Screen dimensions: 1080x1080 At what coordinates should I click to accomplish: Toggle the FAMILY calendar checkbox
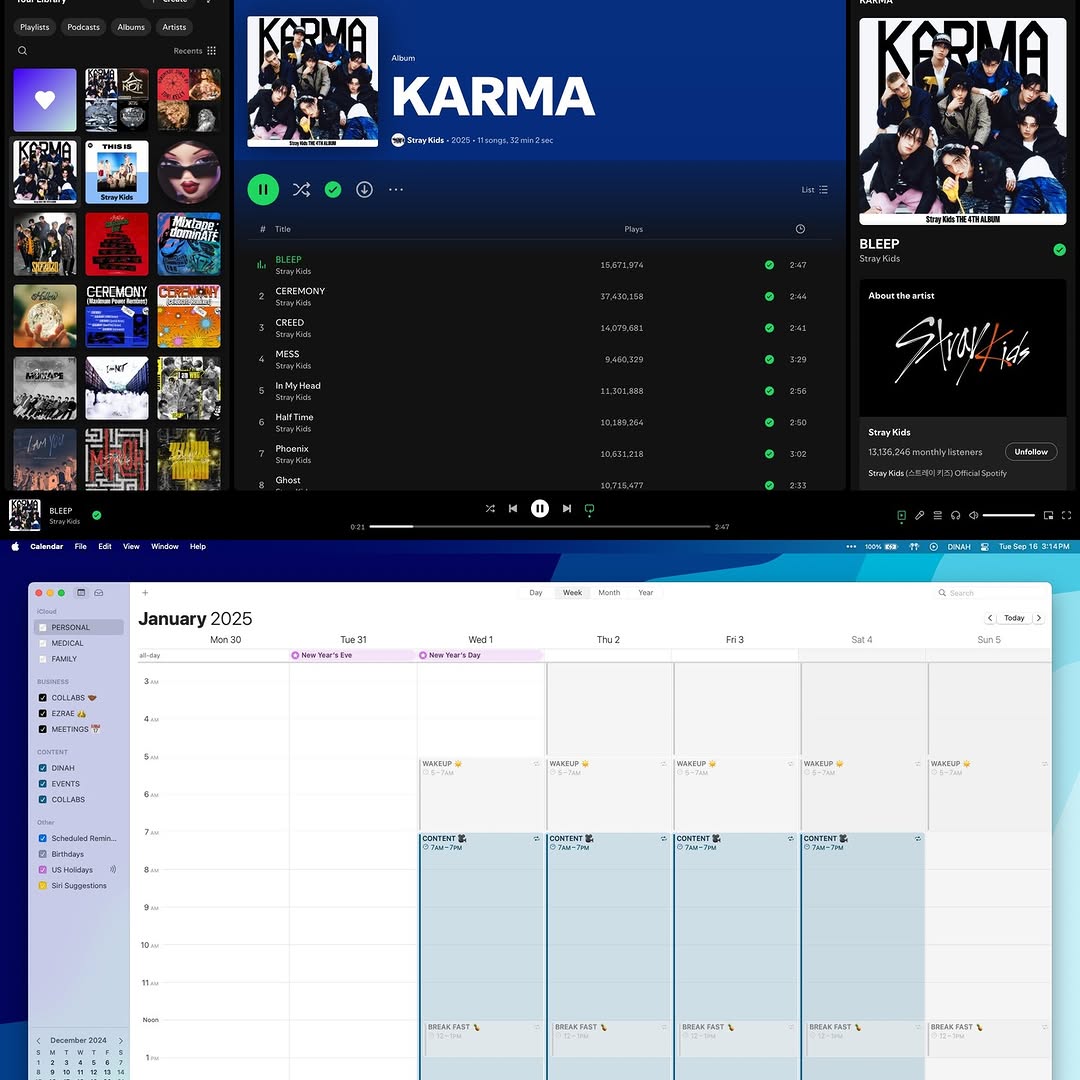tap(43, 659)
